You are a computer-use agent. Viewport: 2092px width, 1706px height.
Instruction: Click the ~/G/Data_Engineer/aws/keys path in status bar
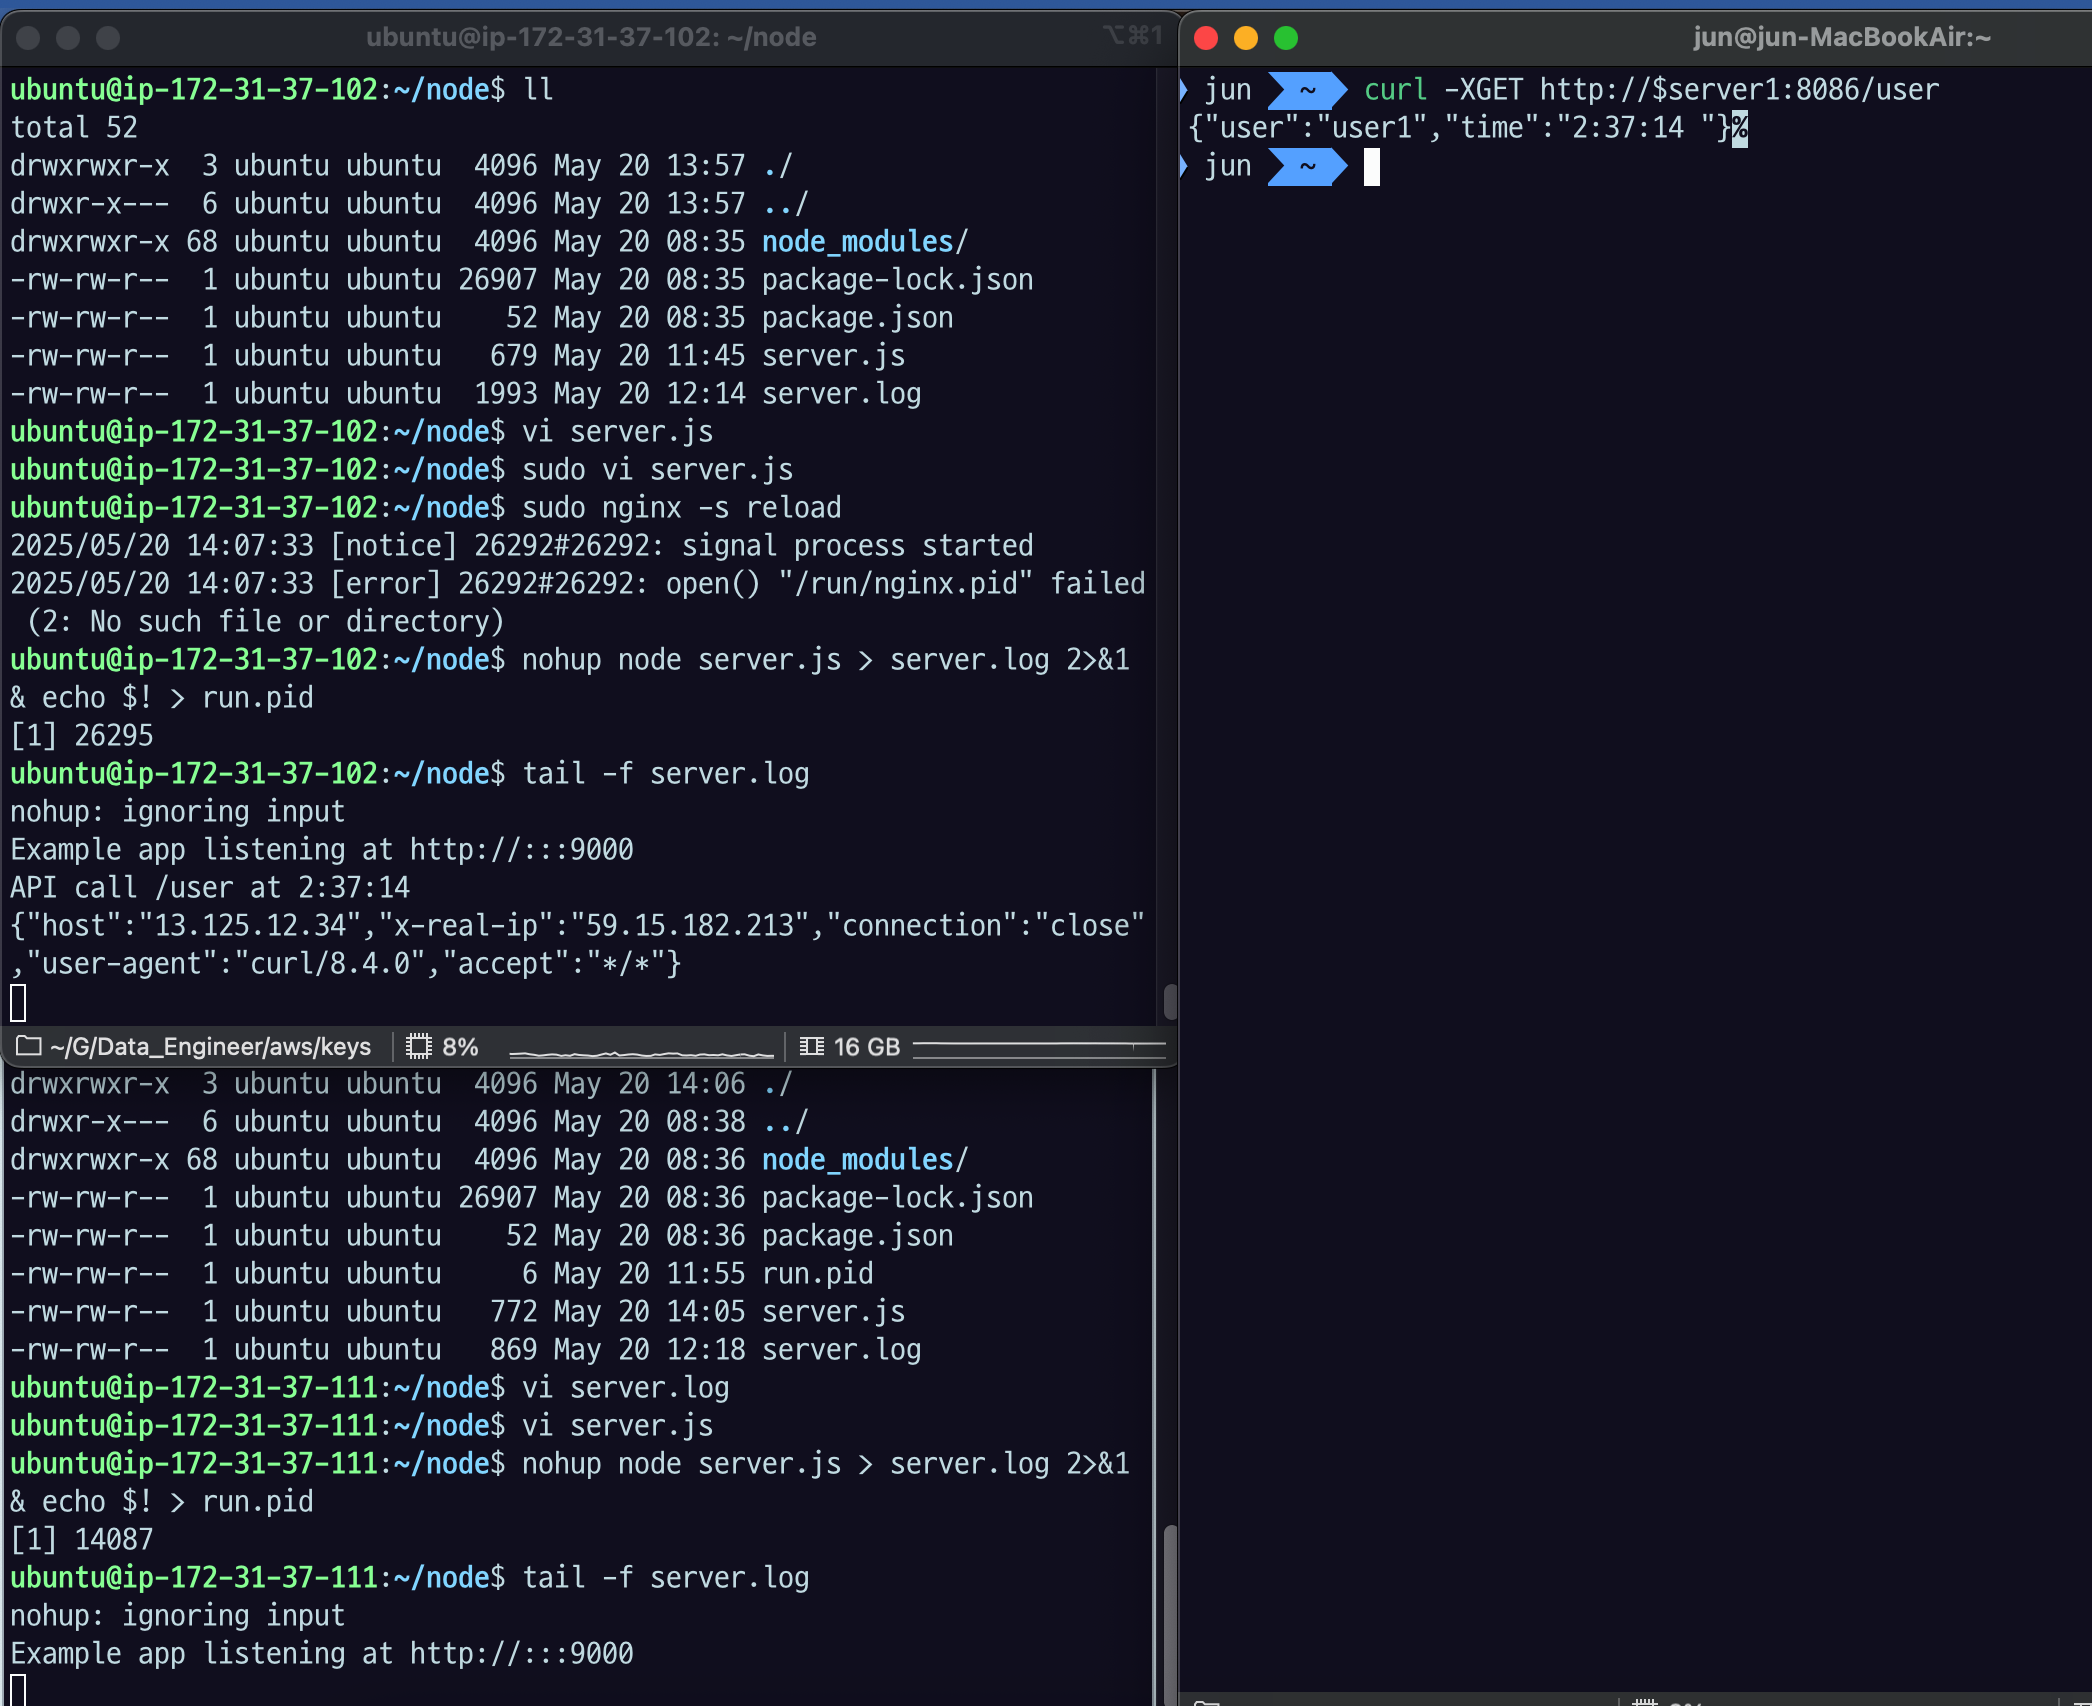point(210,1046)
